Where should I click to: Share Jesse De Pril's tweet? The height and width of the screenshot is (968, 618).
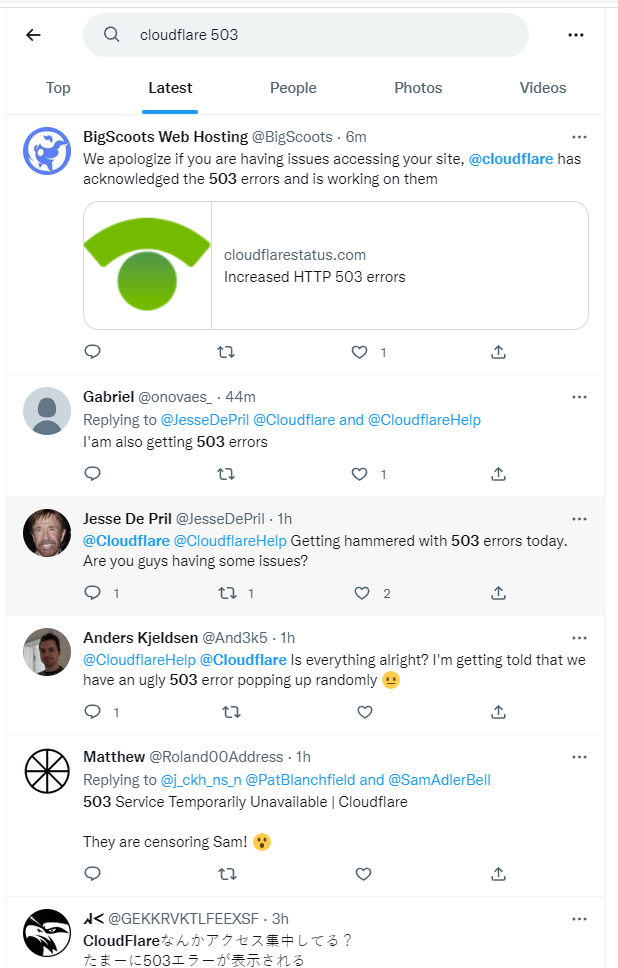(498, 593)
